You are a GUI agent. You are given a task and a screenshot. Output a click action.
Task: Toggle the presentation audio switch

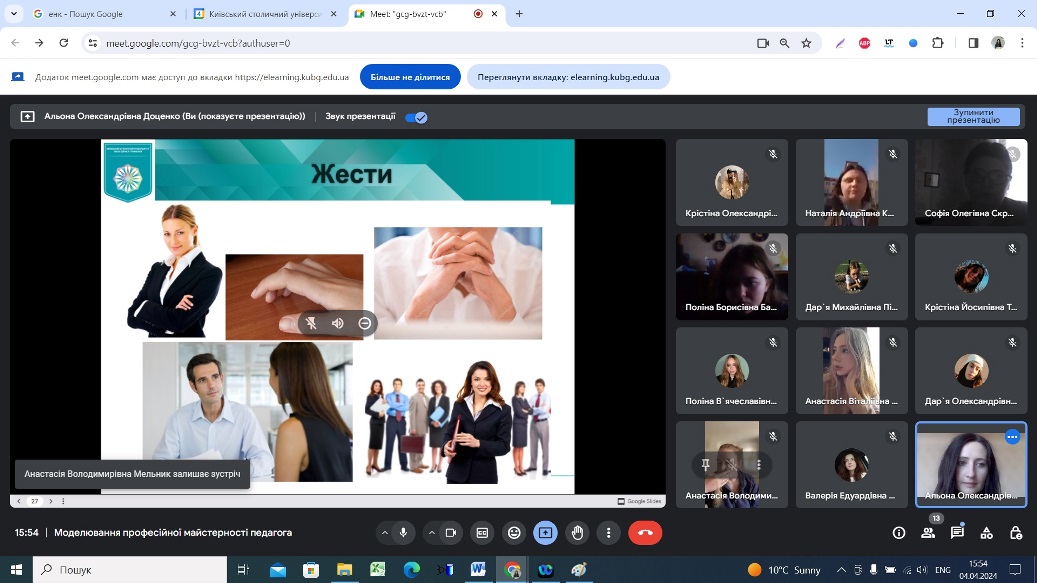416,117
